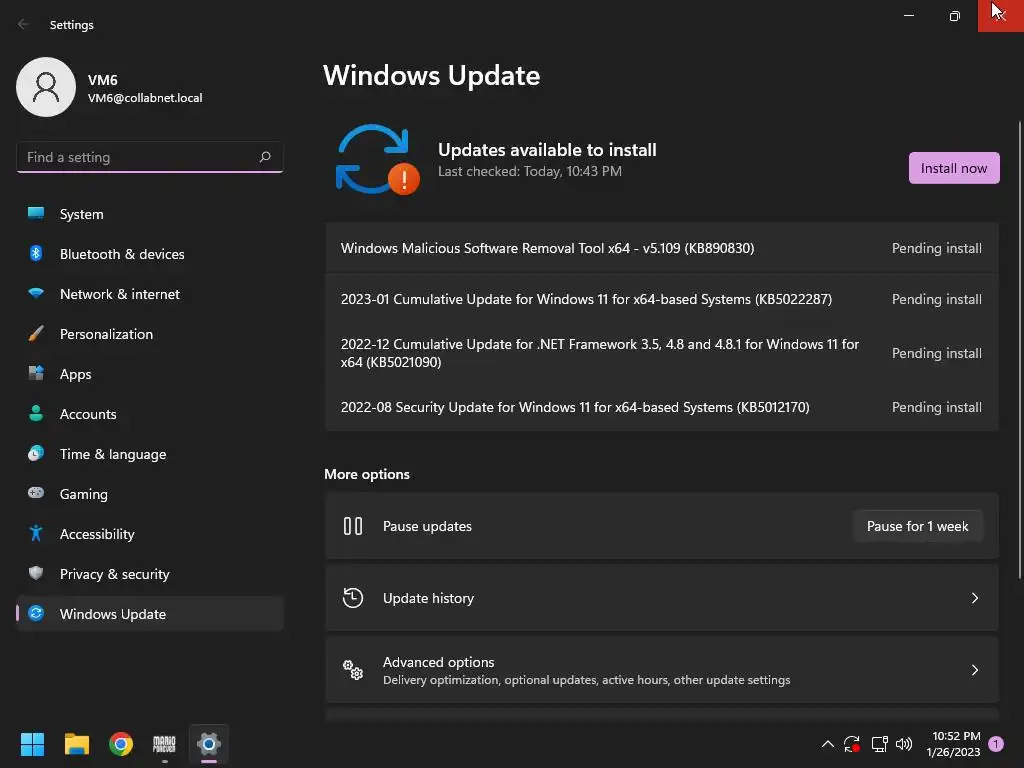Click the magnifier search icon in Find a setting
The width and height of the screenshot is (1024, 768).
coord(264,157)
